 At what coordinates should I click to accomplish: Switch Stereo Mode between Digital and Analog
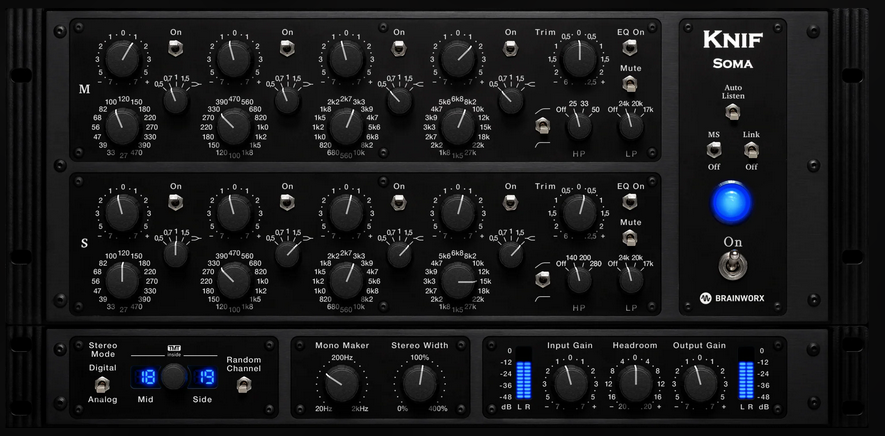102,385
